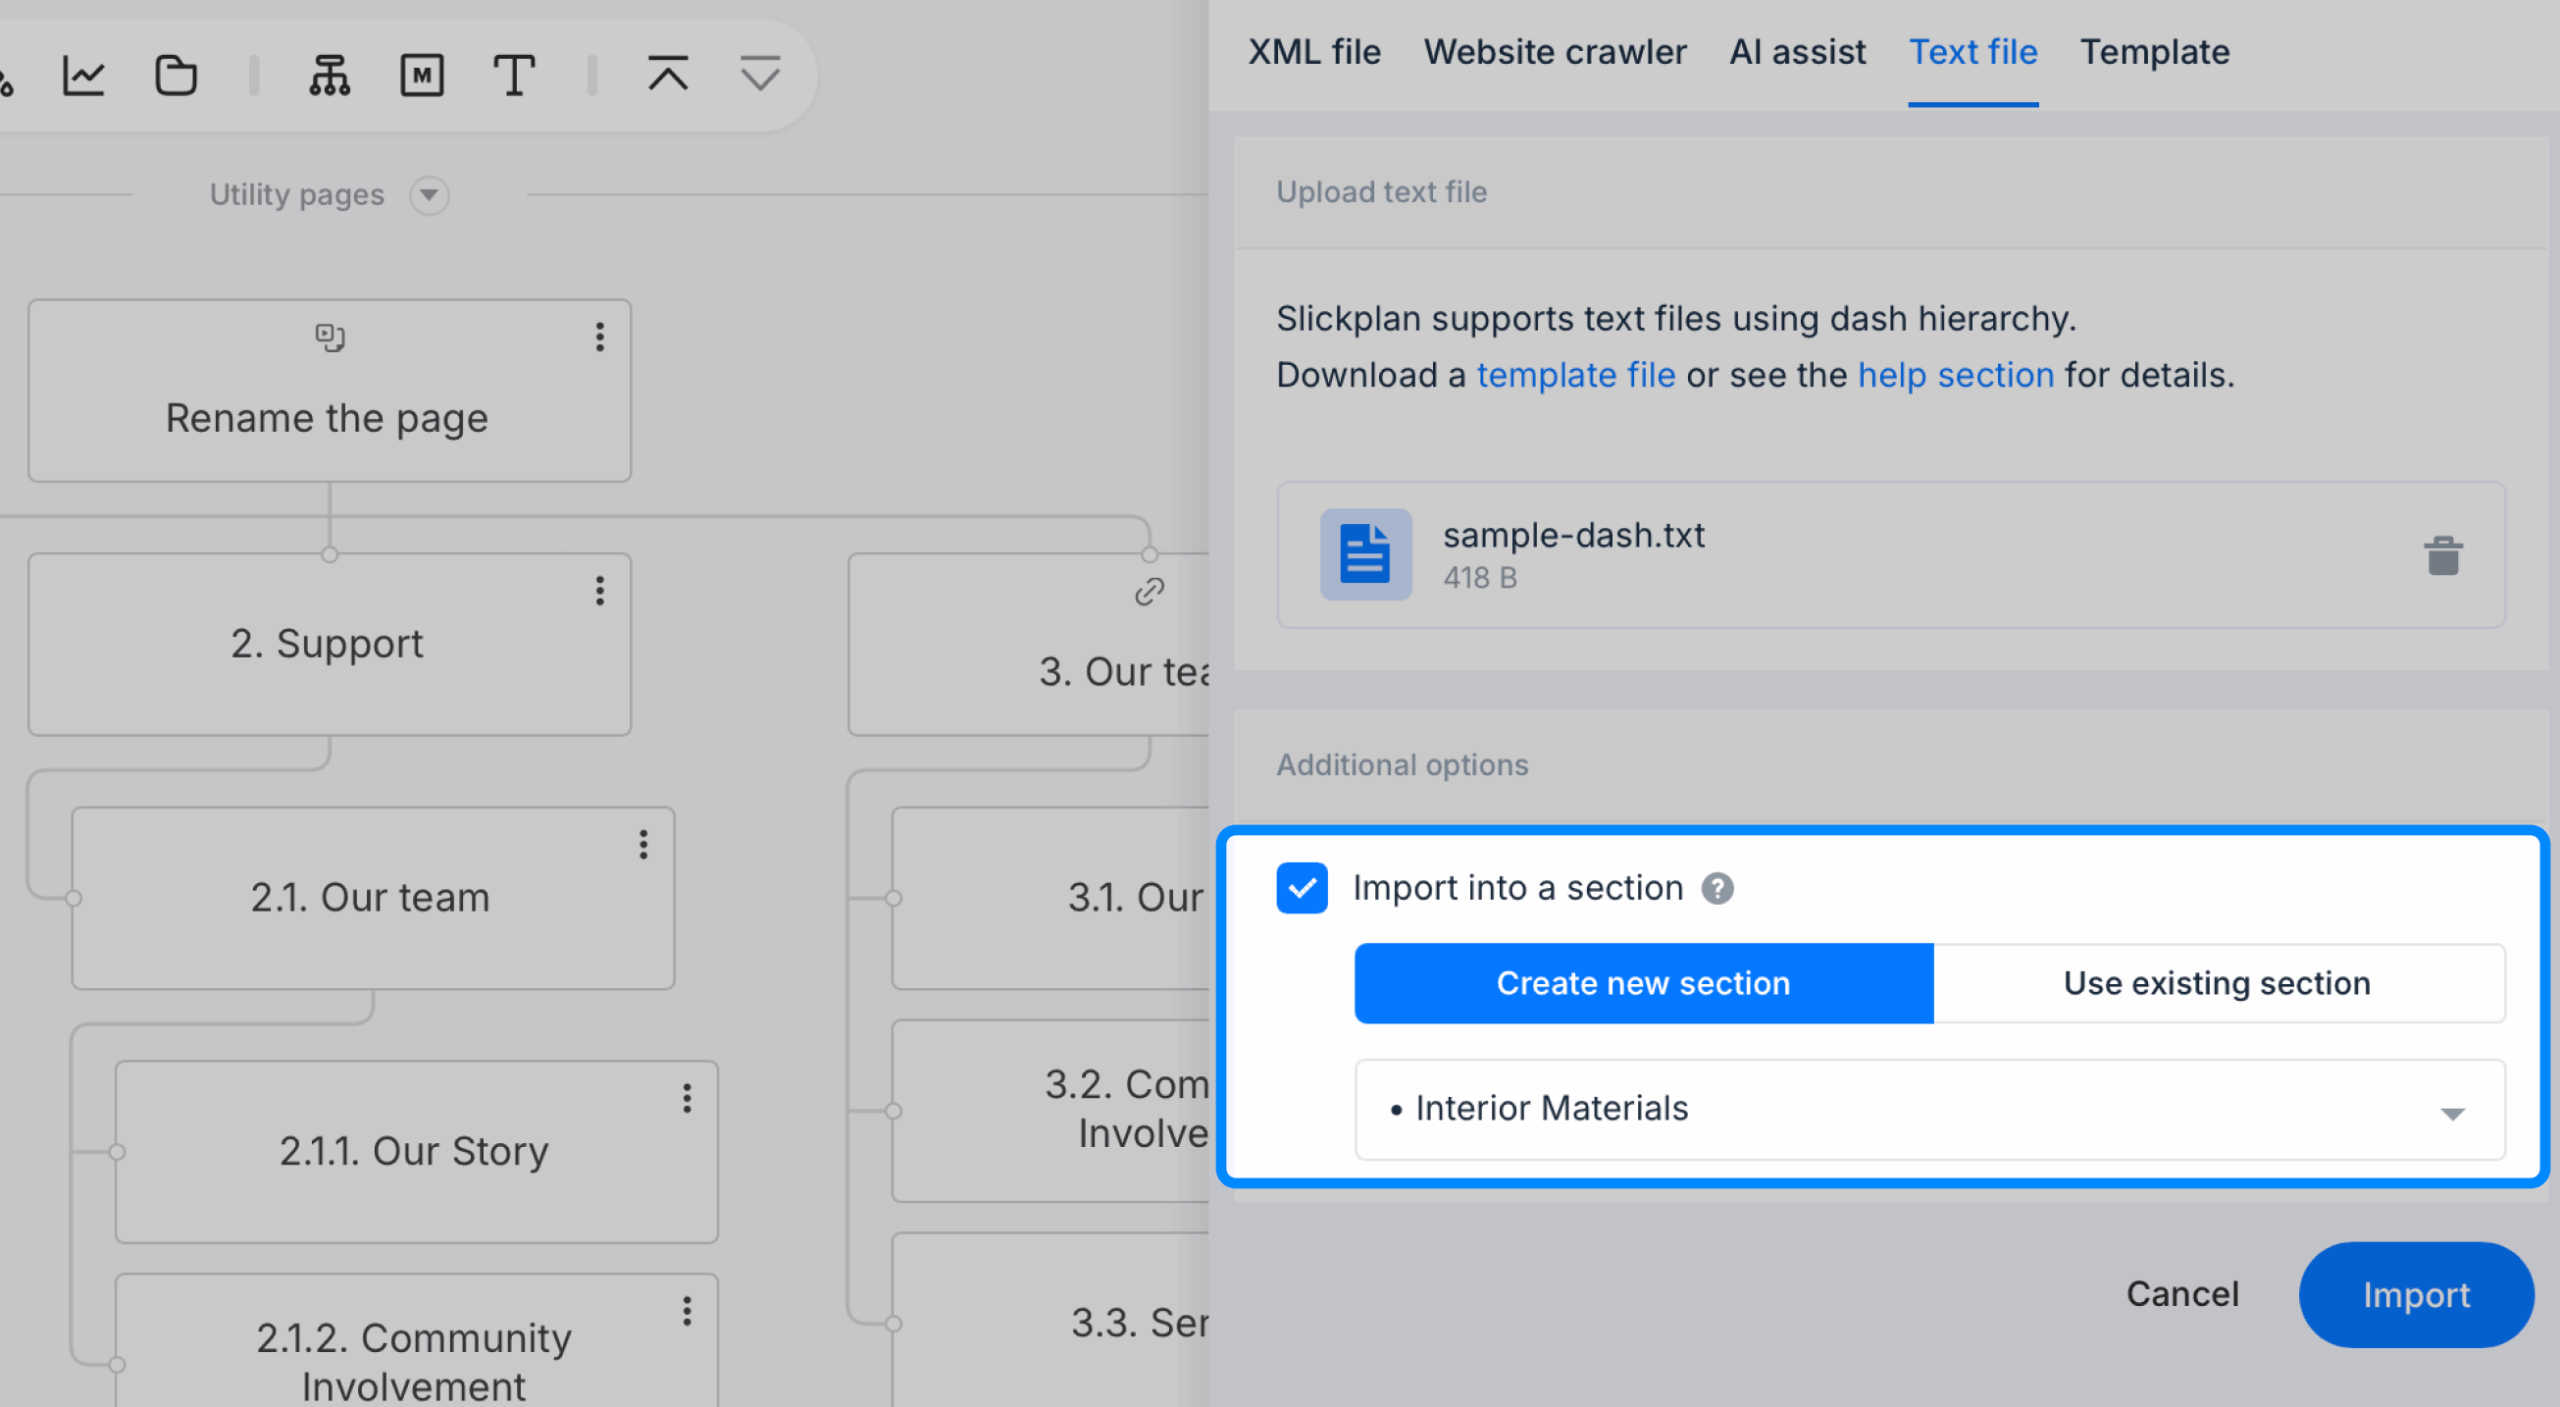Image resolution: width=2560 pixels, height=1407 pixels.
Task: Switch to the AI assist tab
Action: (1798, 52)
